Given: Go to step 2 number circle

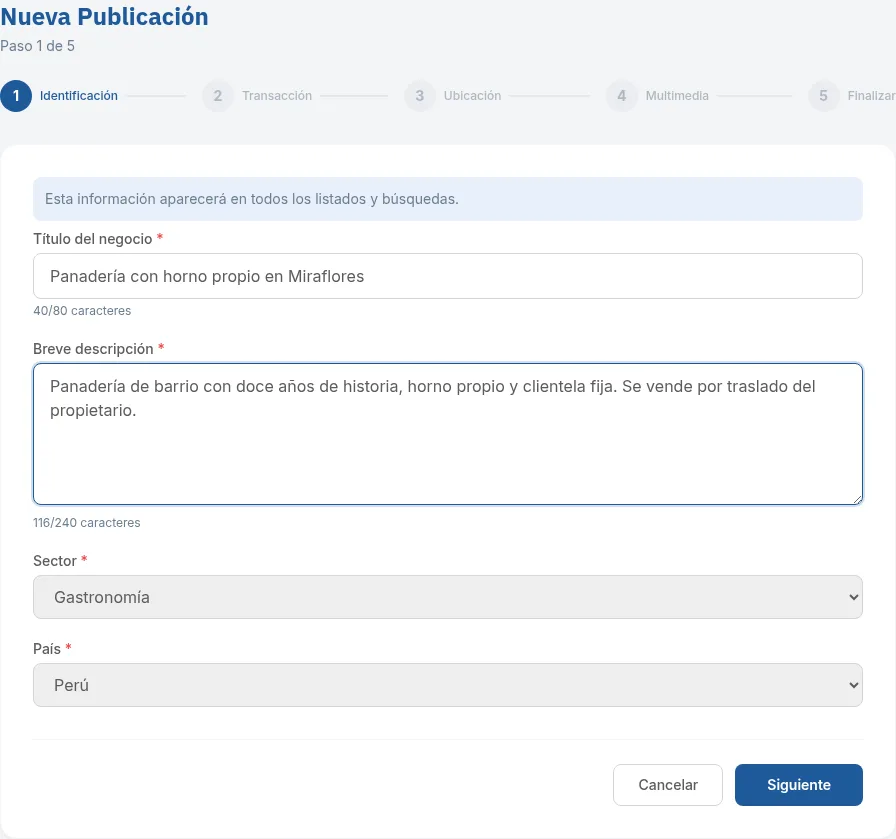Looking at the screenshot, I should [x=218, y=95].
